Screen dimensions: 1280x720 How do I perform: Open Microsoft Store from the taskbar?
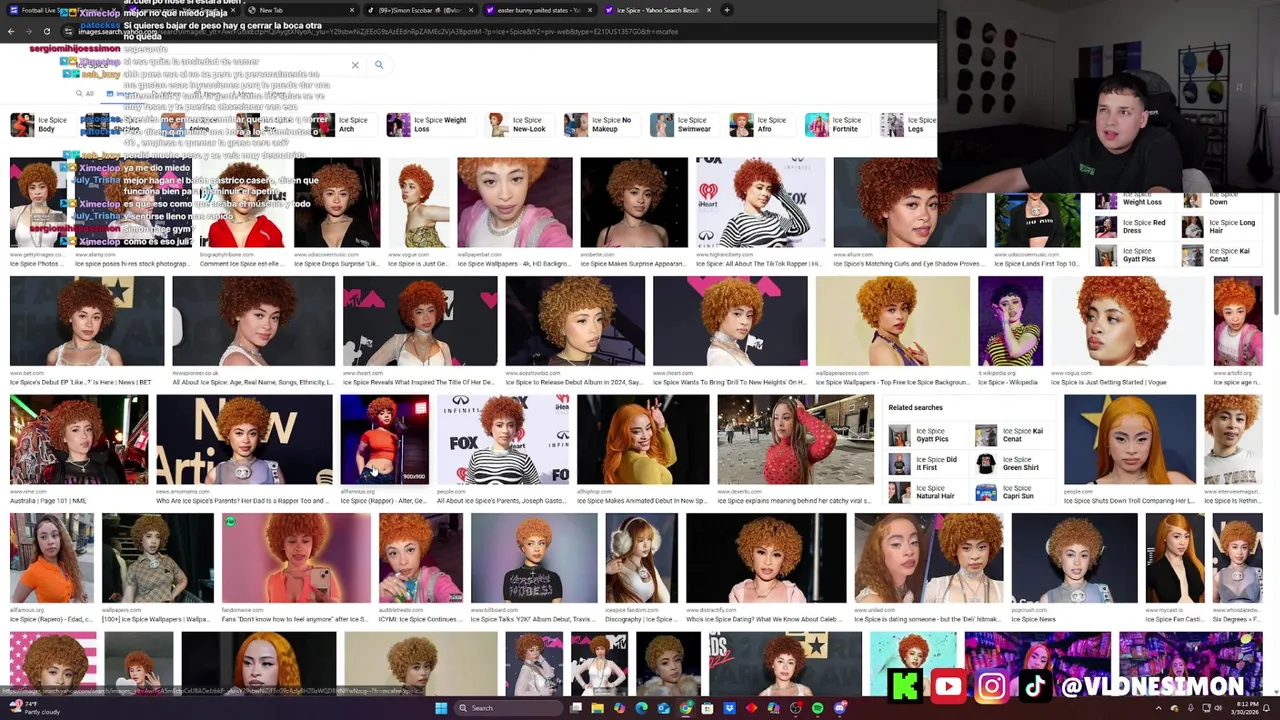click(707, 708)
